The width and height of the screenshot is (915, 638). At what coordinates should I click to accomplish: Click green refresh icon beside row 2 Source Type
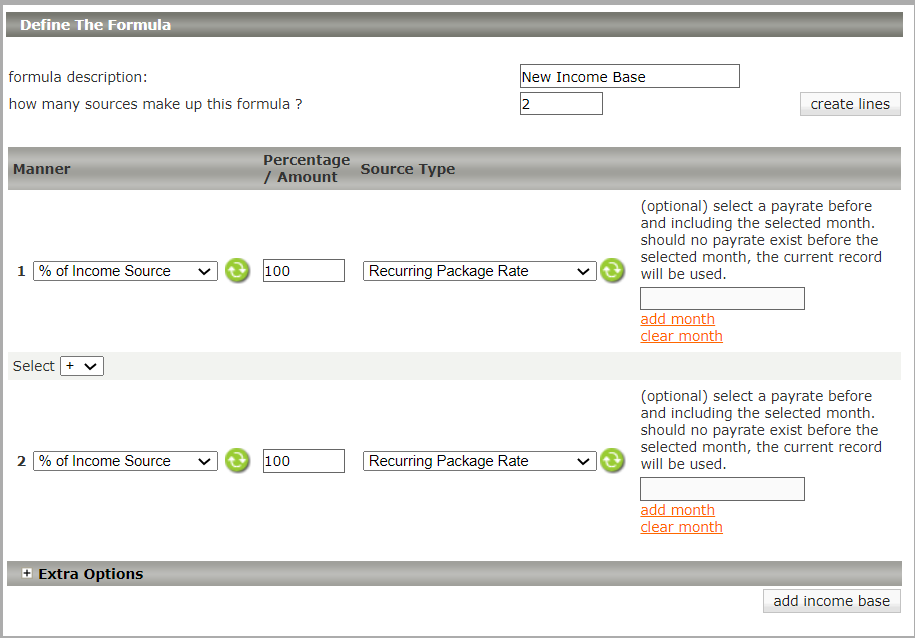(612, 460)
